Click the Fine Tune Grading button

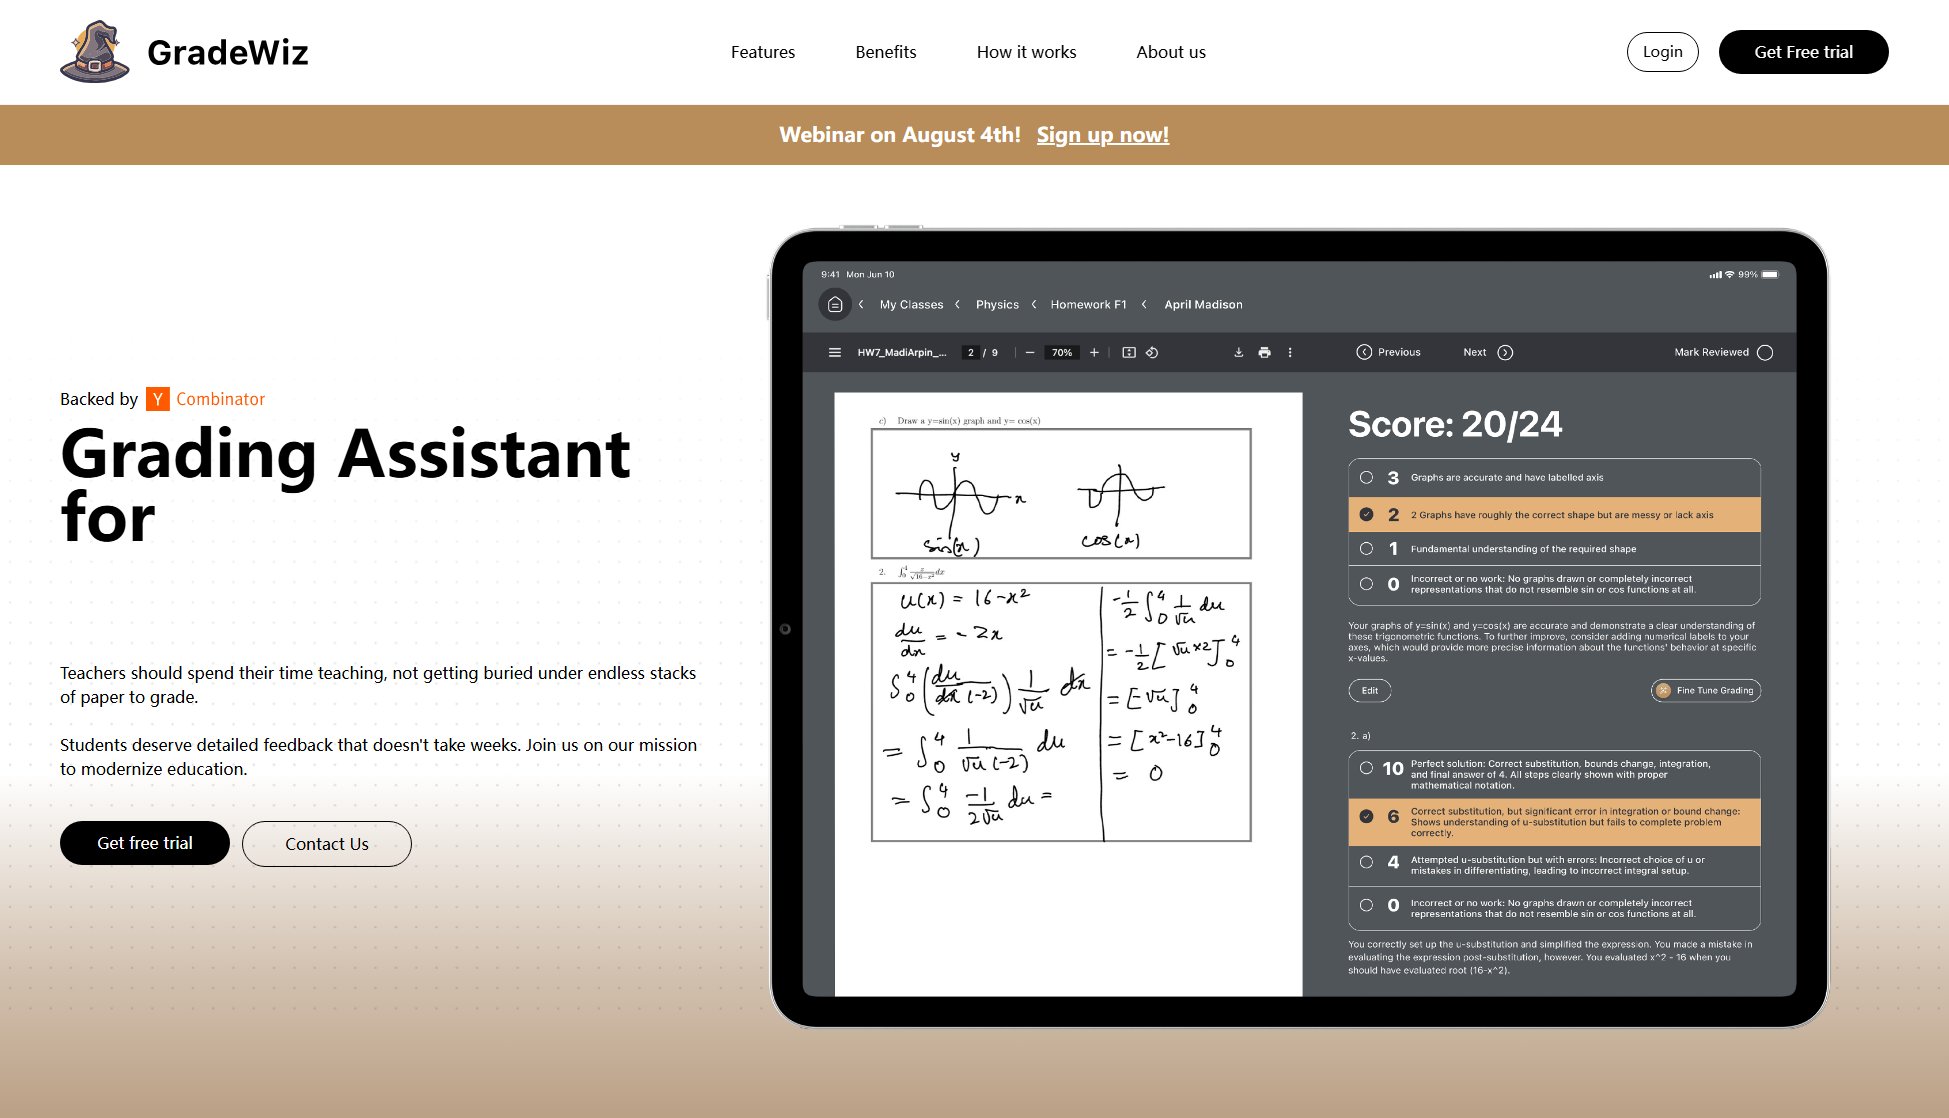1705,691
